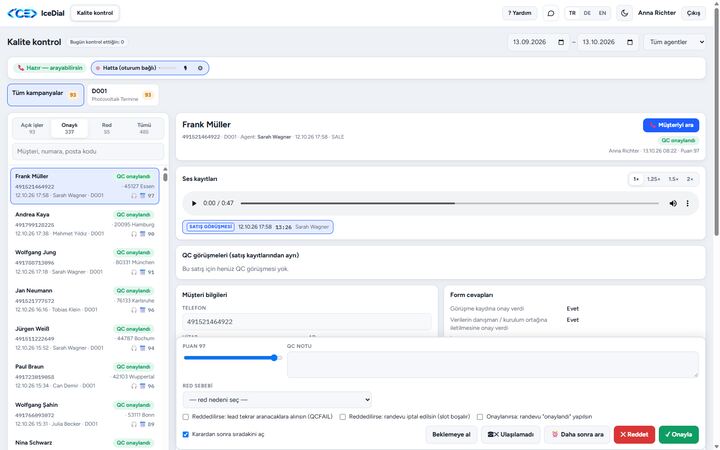Switch language to TR

(x=572, y=13)
